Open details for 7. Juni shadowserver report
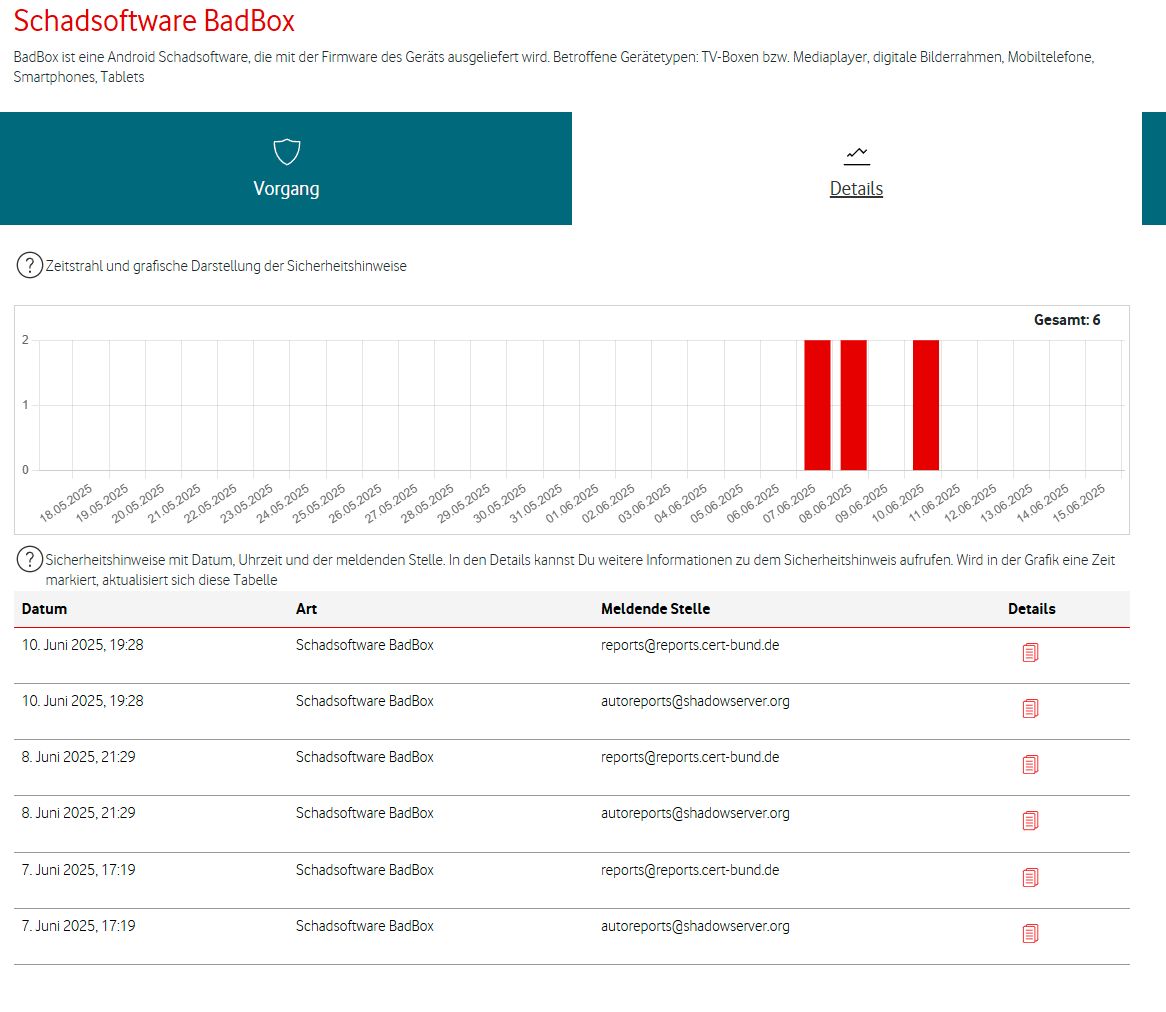The image size is (1166, 1012). [x=1030, y=933]
